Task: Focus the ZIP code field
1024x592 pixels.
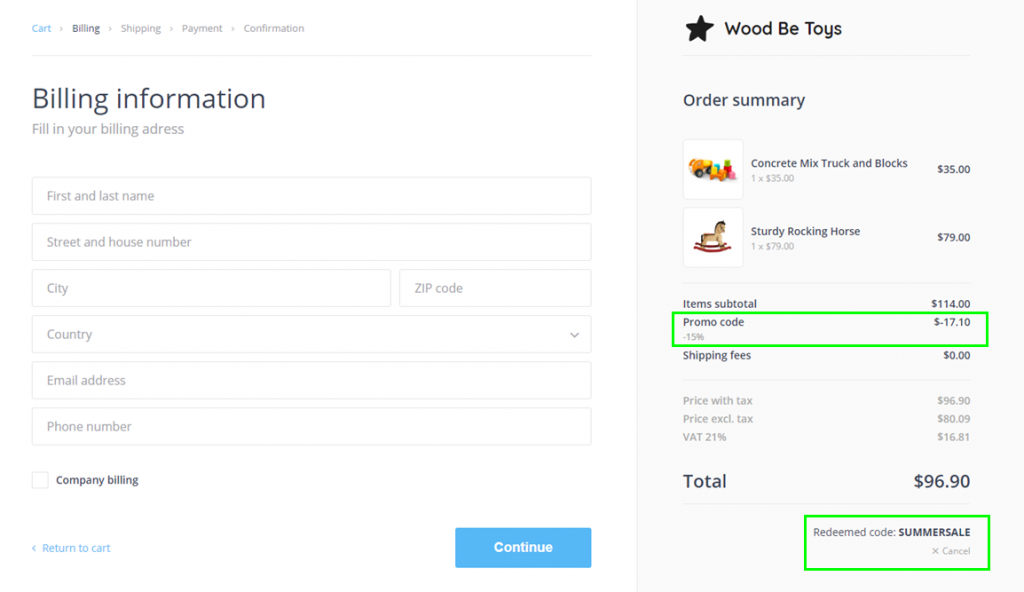Action: tap(495, 288)
